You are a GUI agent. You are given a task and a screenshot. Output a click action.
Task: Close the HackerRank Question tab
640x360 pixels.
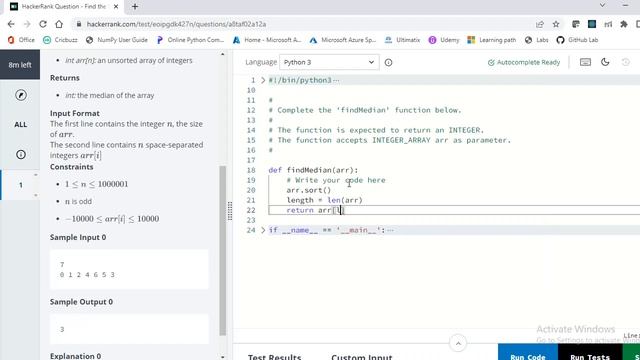116,7
